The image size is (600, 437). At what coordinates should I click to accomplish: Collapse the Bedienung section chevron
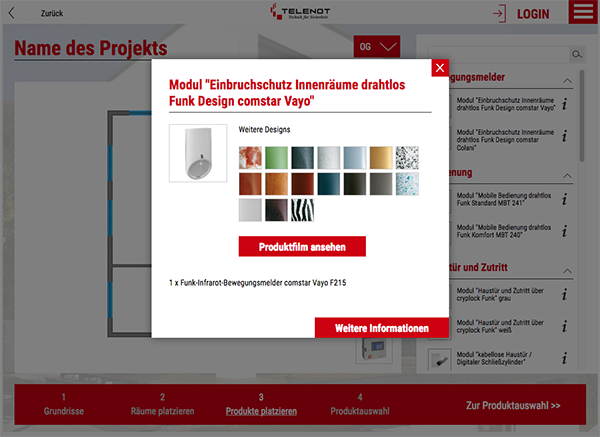click(567, 176)
